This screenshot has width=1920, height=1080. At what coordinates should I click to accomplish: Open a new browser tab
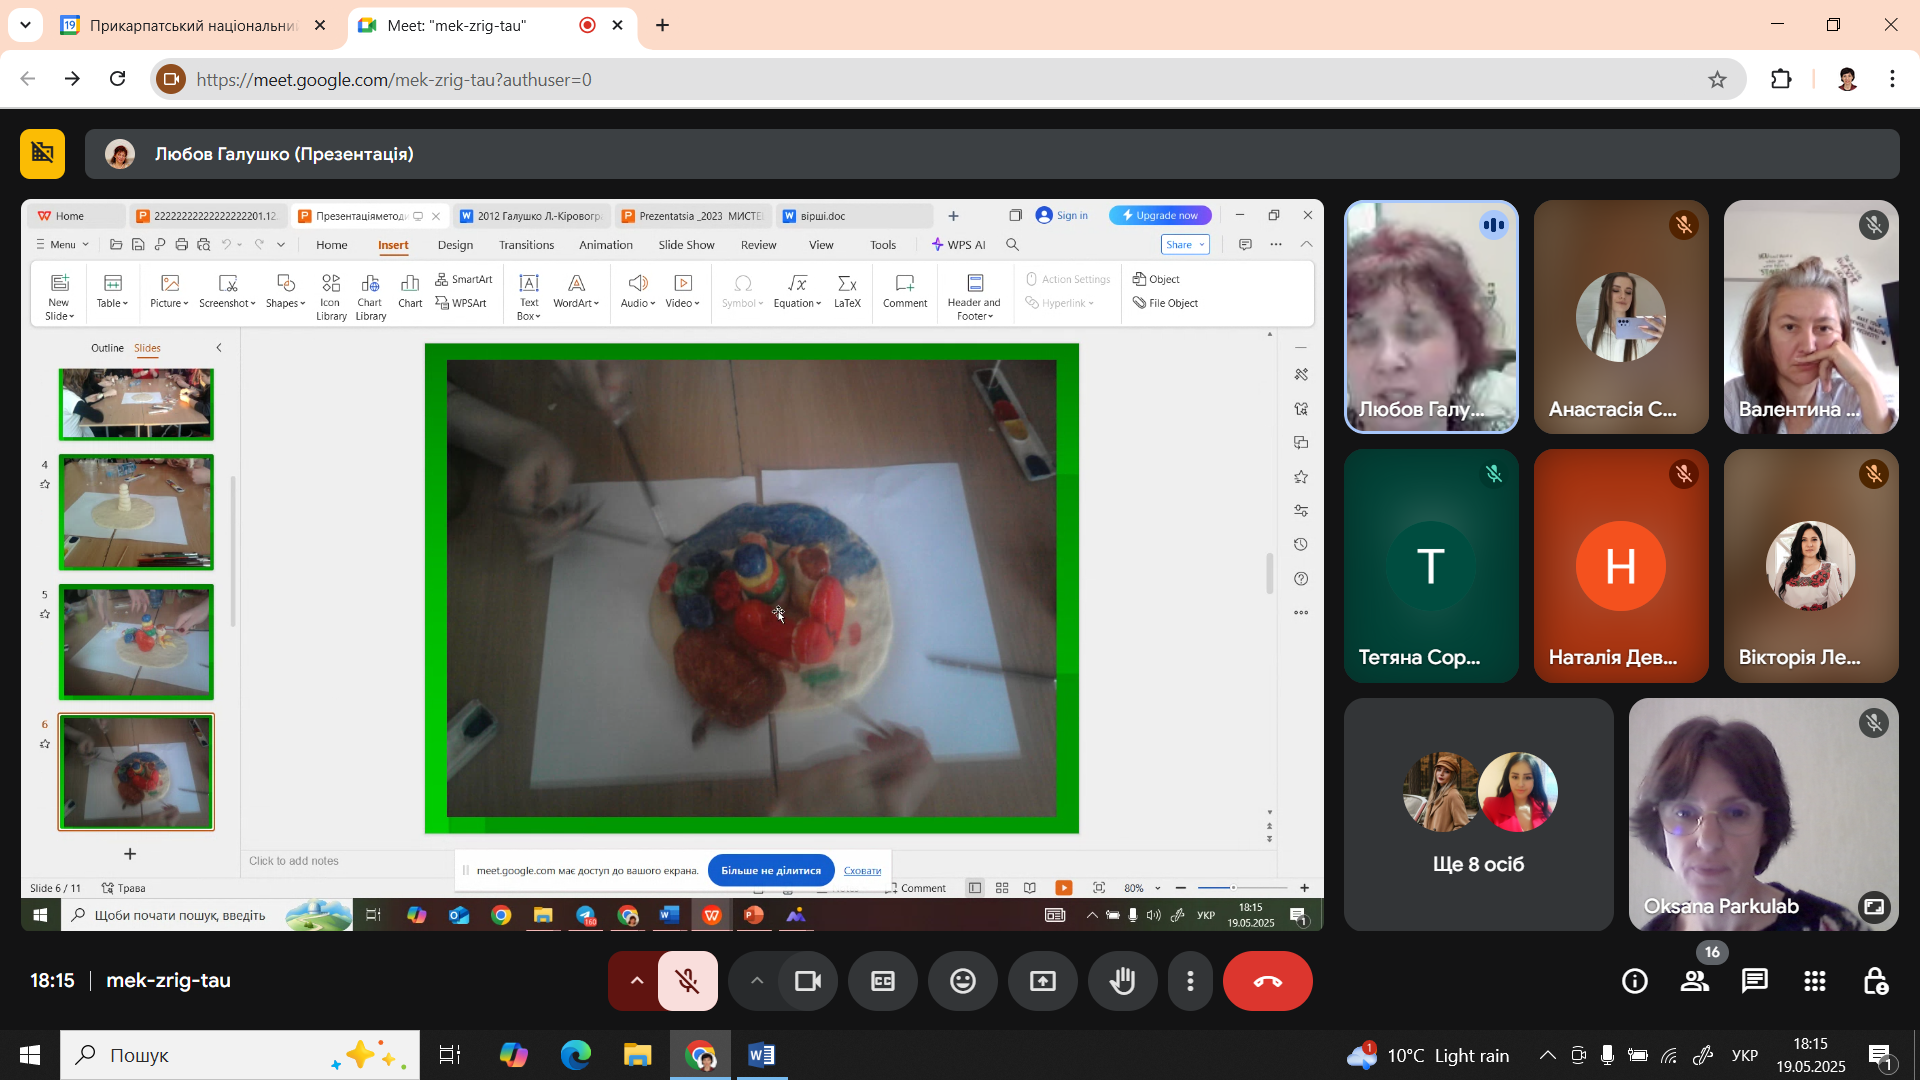662,25
